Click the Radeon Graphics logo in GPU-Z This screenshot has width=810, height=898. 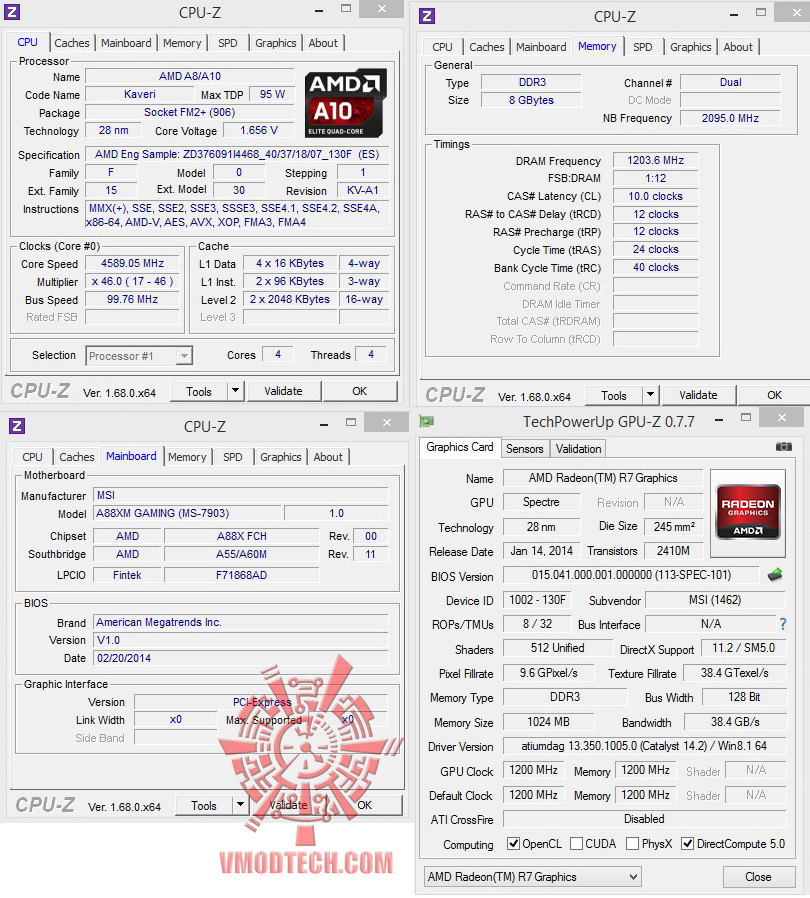click(748, 512)
